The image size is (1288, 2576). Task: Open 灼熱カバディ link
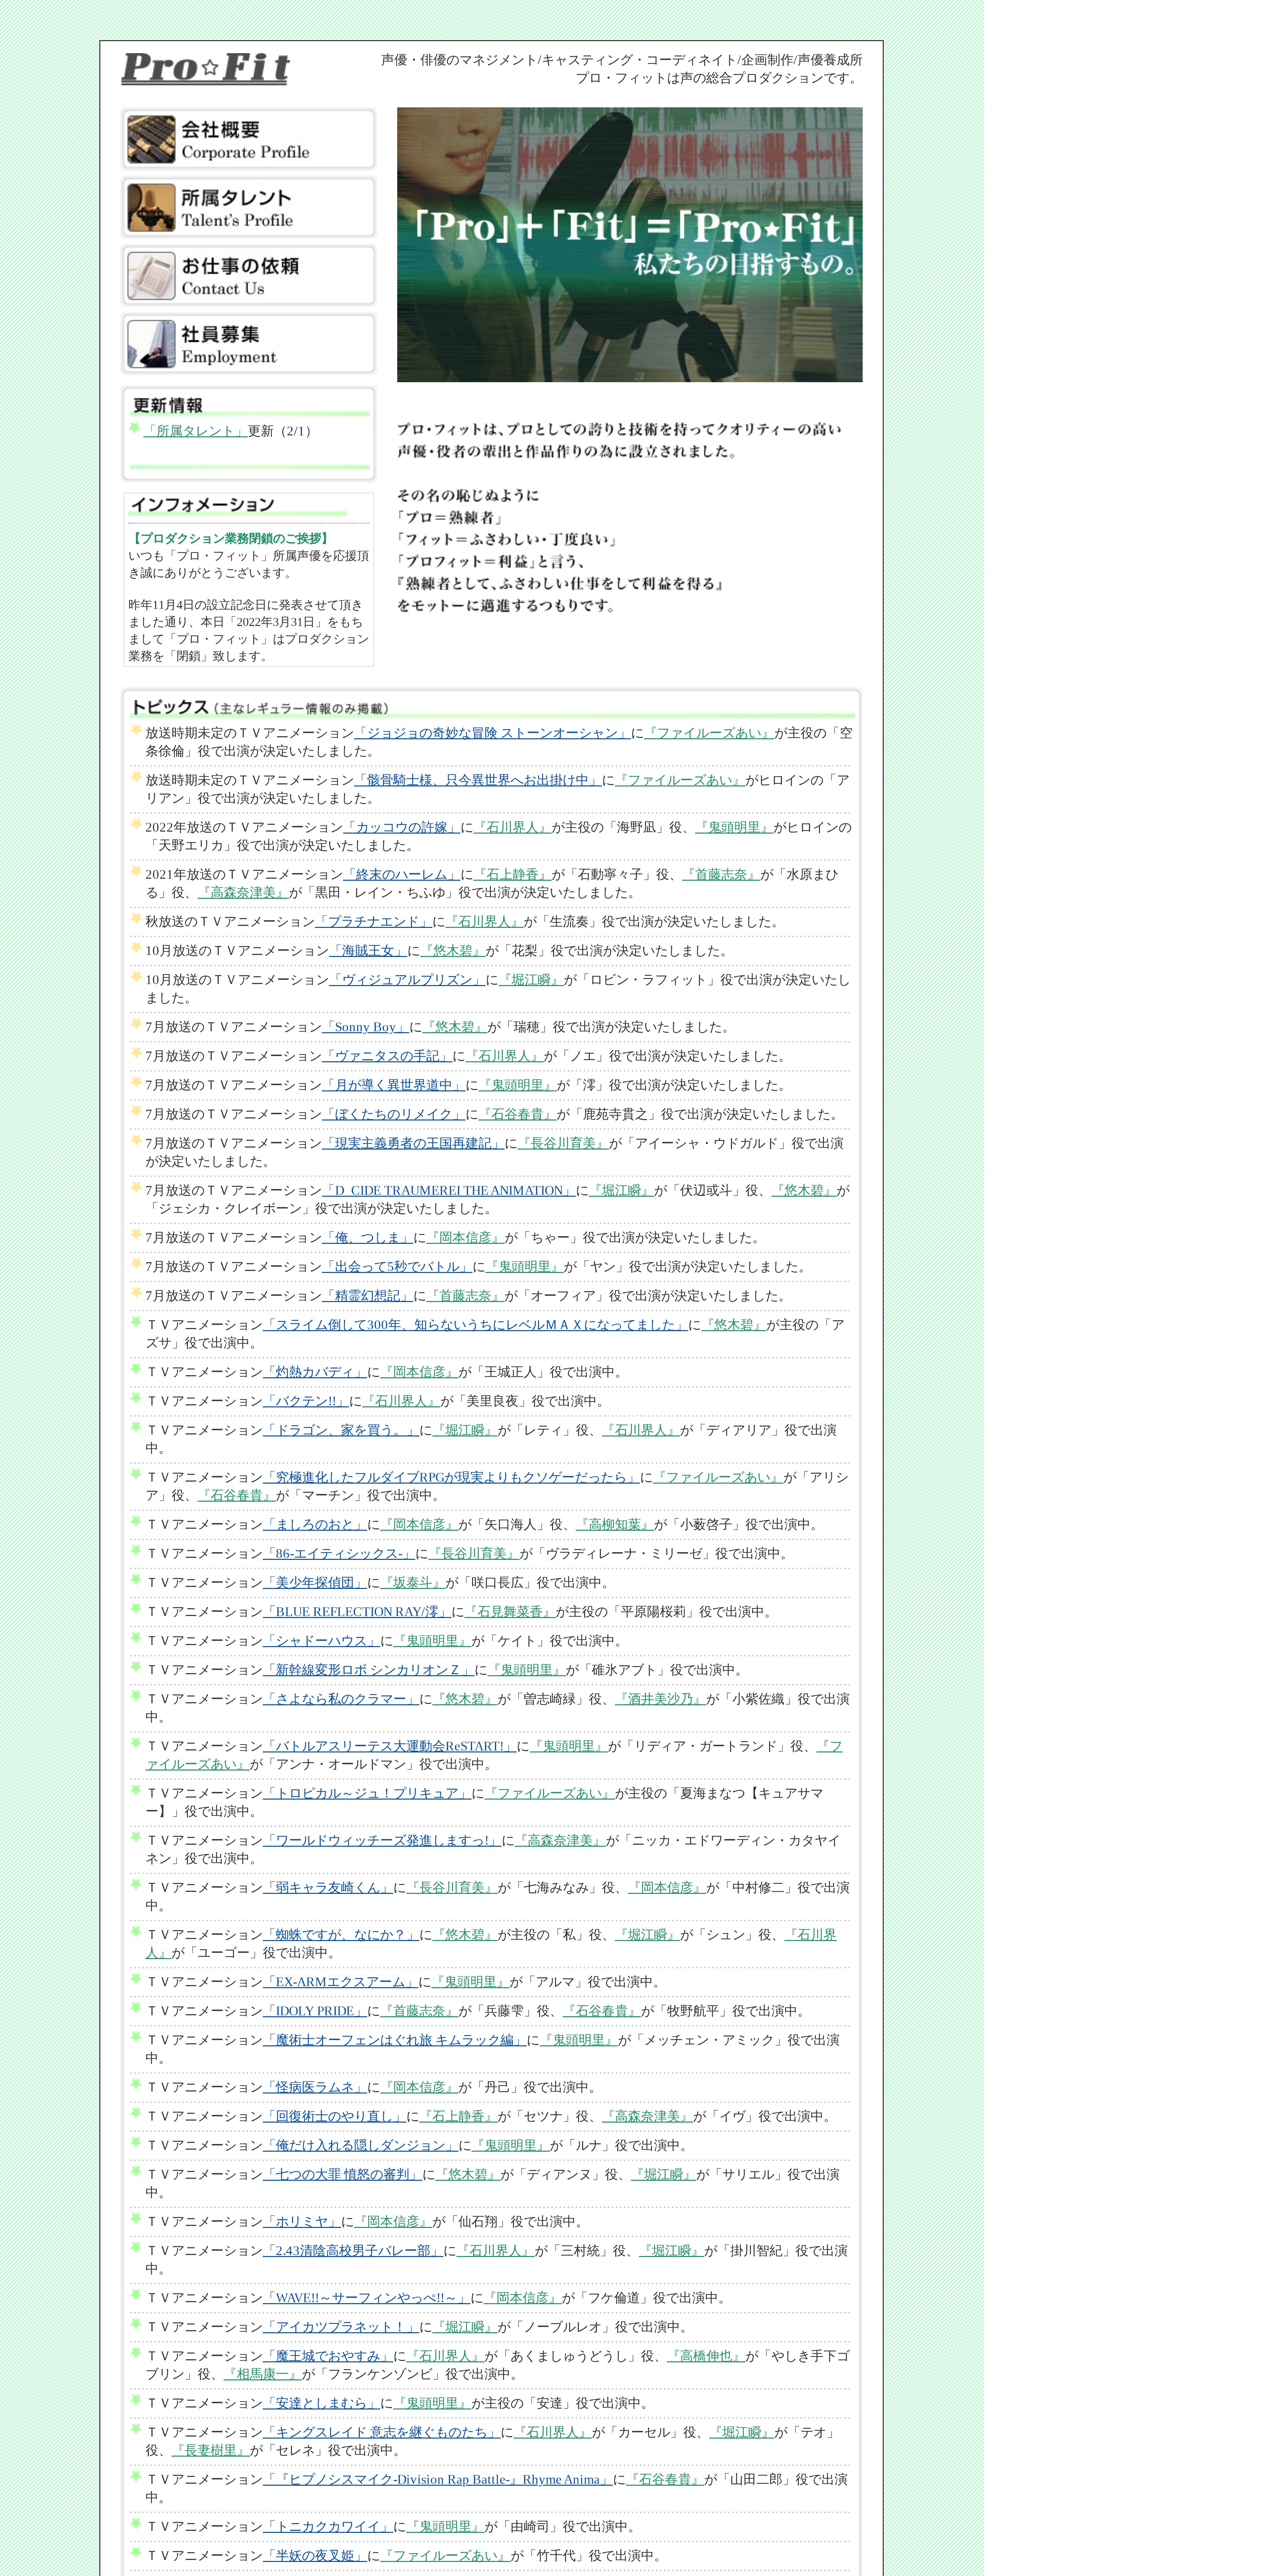click(315, 1372)
